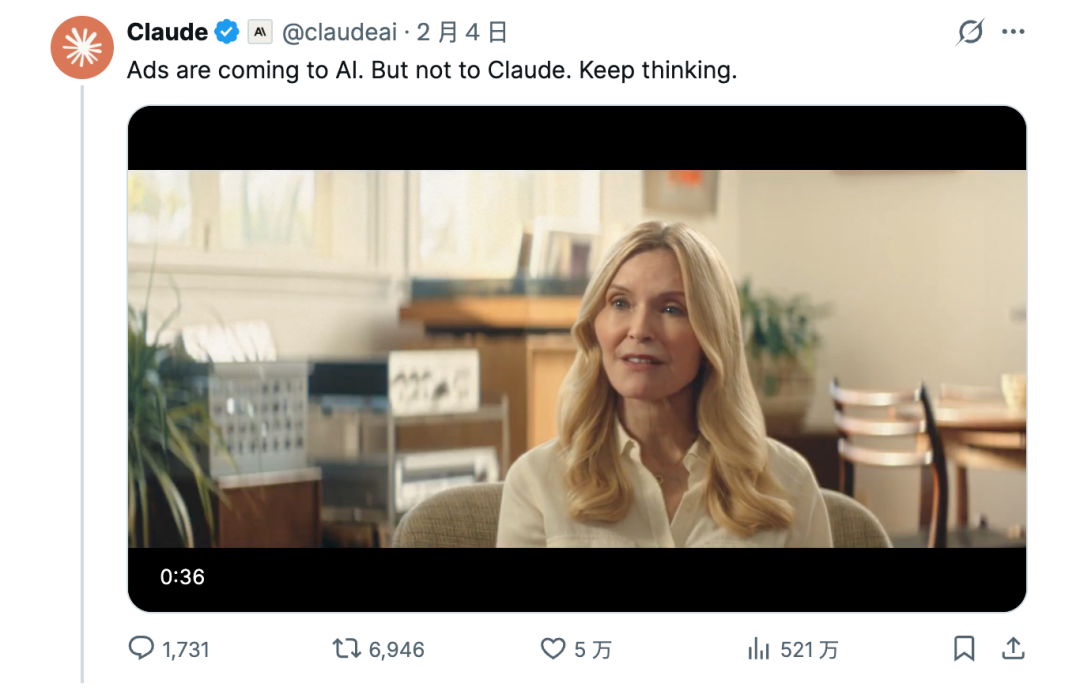
Task: Play the video of the blonde woman
Action: coord(577,358)
